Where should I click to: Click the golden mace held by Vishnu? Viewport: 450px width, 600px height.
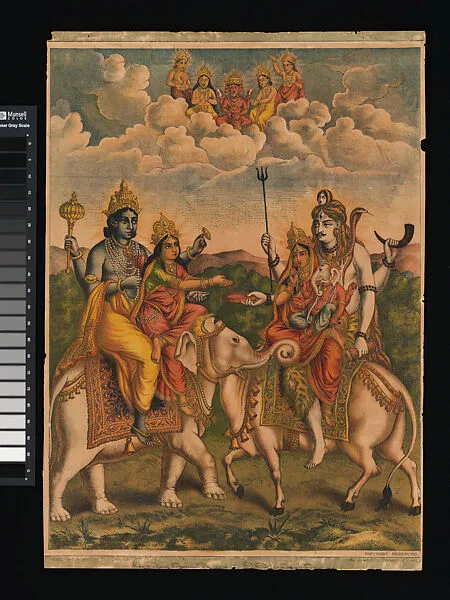click(72, 232)
